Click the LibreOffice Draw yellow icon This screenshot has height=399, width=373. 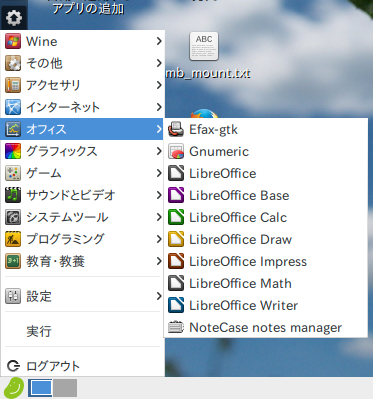tap(176, 239)
